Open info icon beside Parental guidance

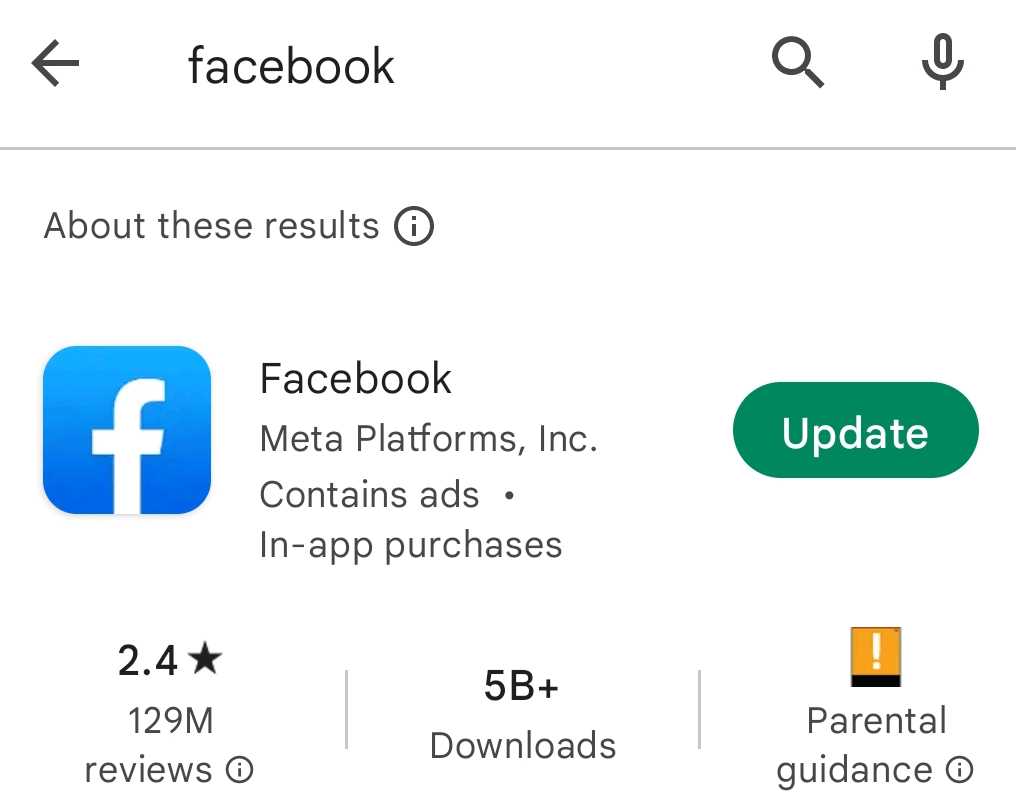click(960, 770)
